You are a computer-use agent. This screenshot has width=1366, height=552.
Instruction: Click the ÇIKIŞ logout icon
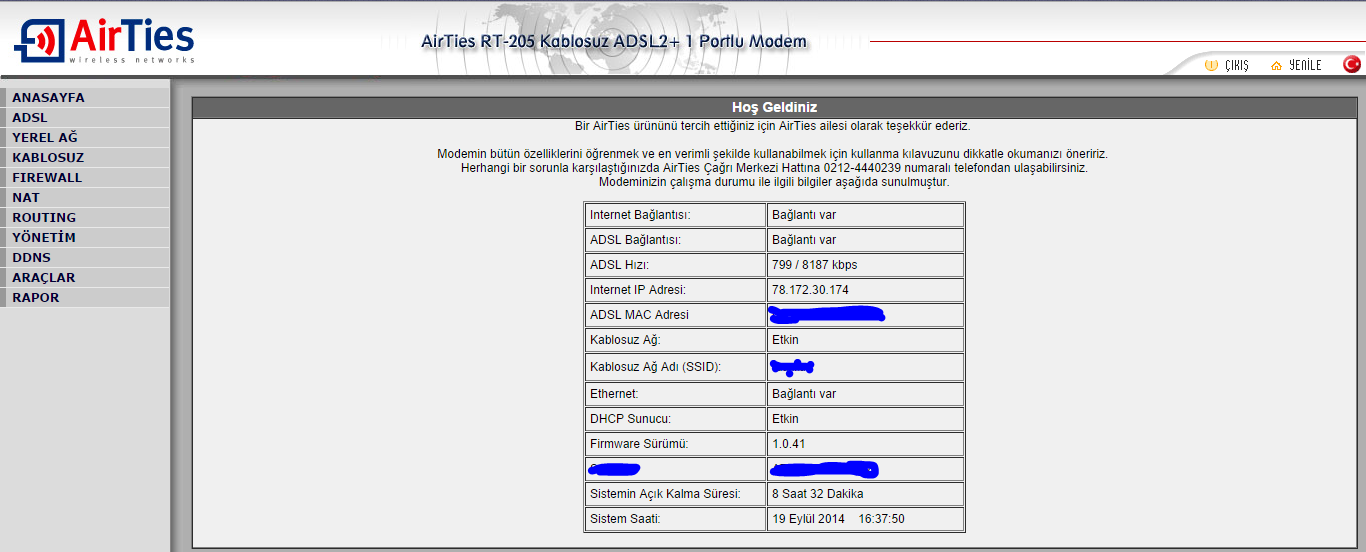(1211, 65)
